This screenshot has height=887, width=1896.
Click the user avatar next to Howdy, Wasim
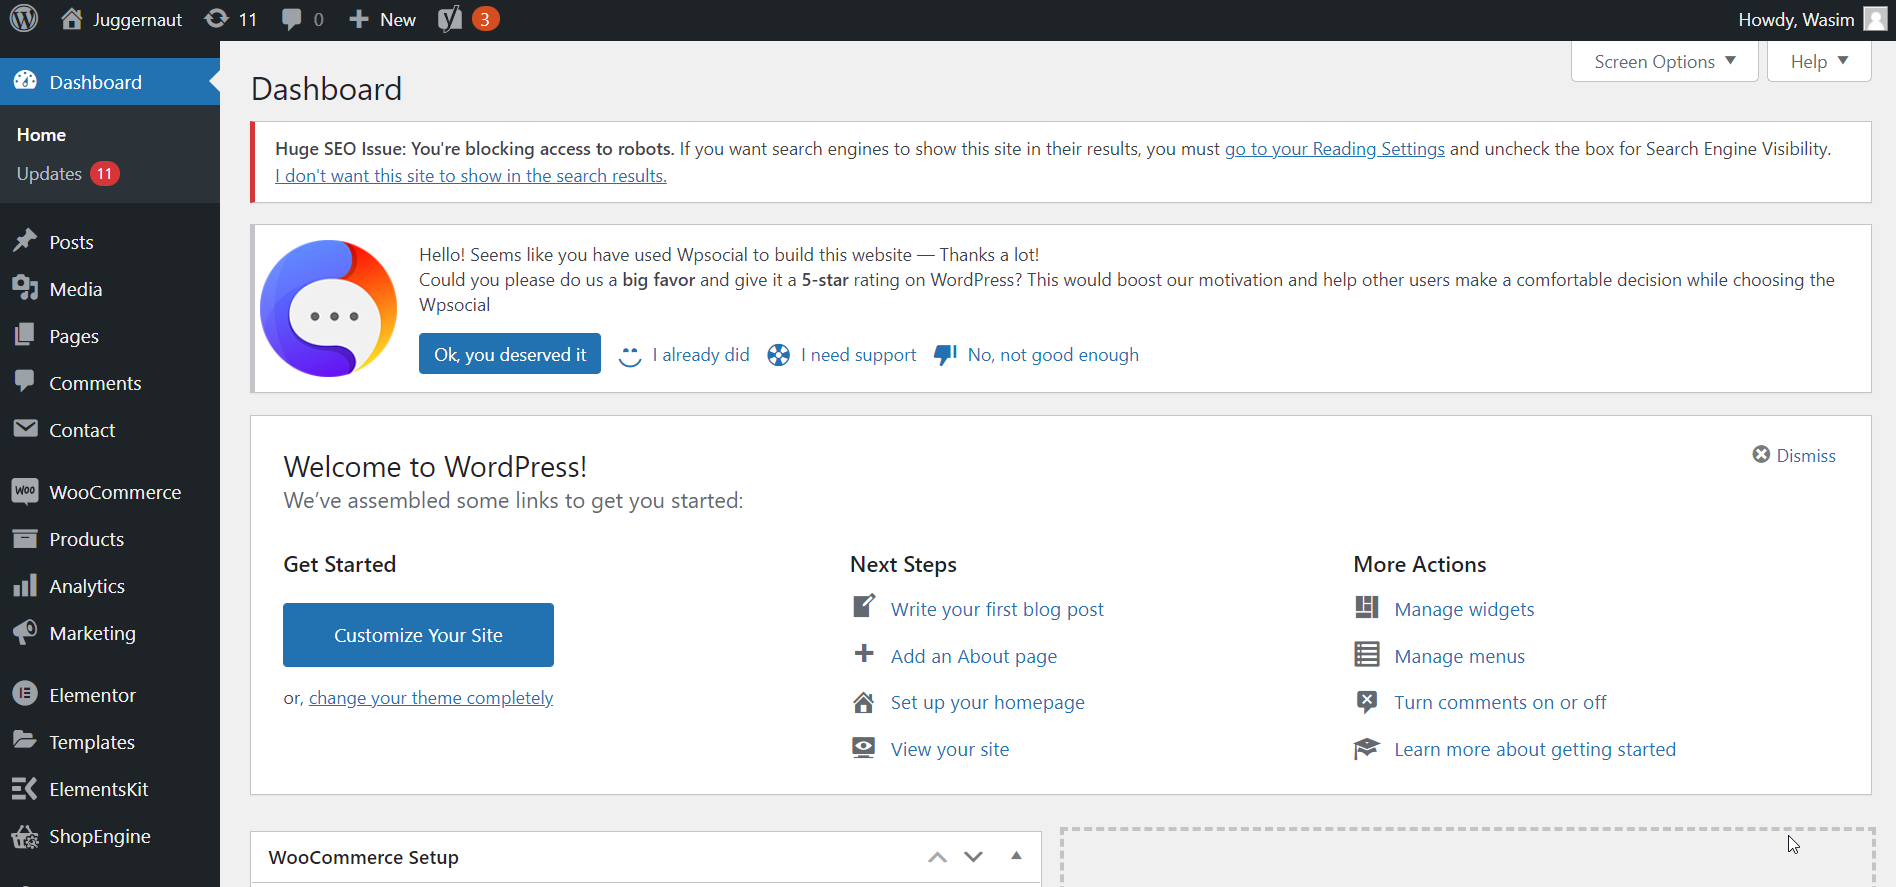pos(1875,19)
